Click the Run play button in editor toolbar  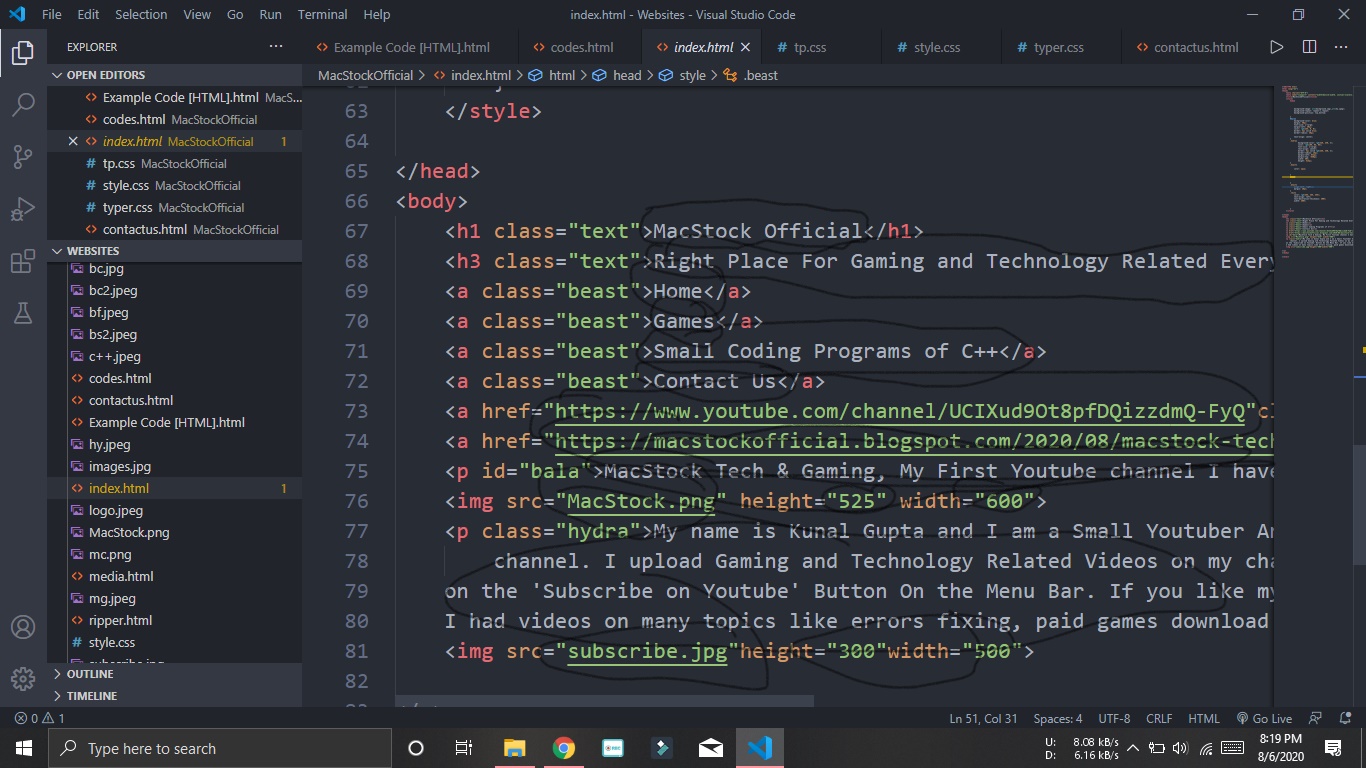pyautogui.click(x=1276, y=47)
